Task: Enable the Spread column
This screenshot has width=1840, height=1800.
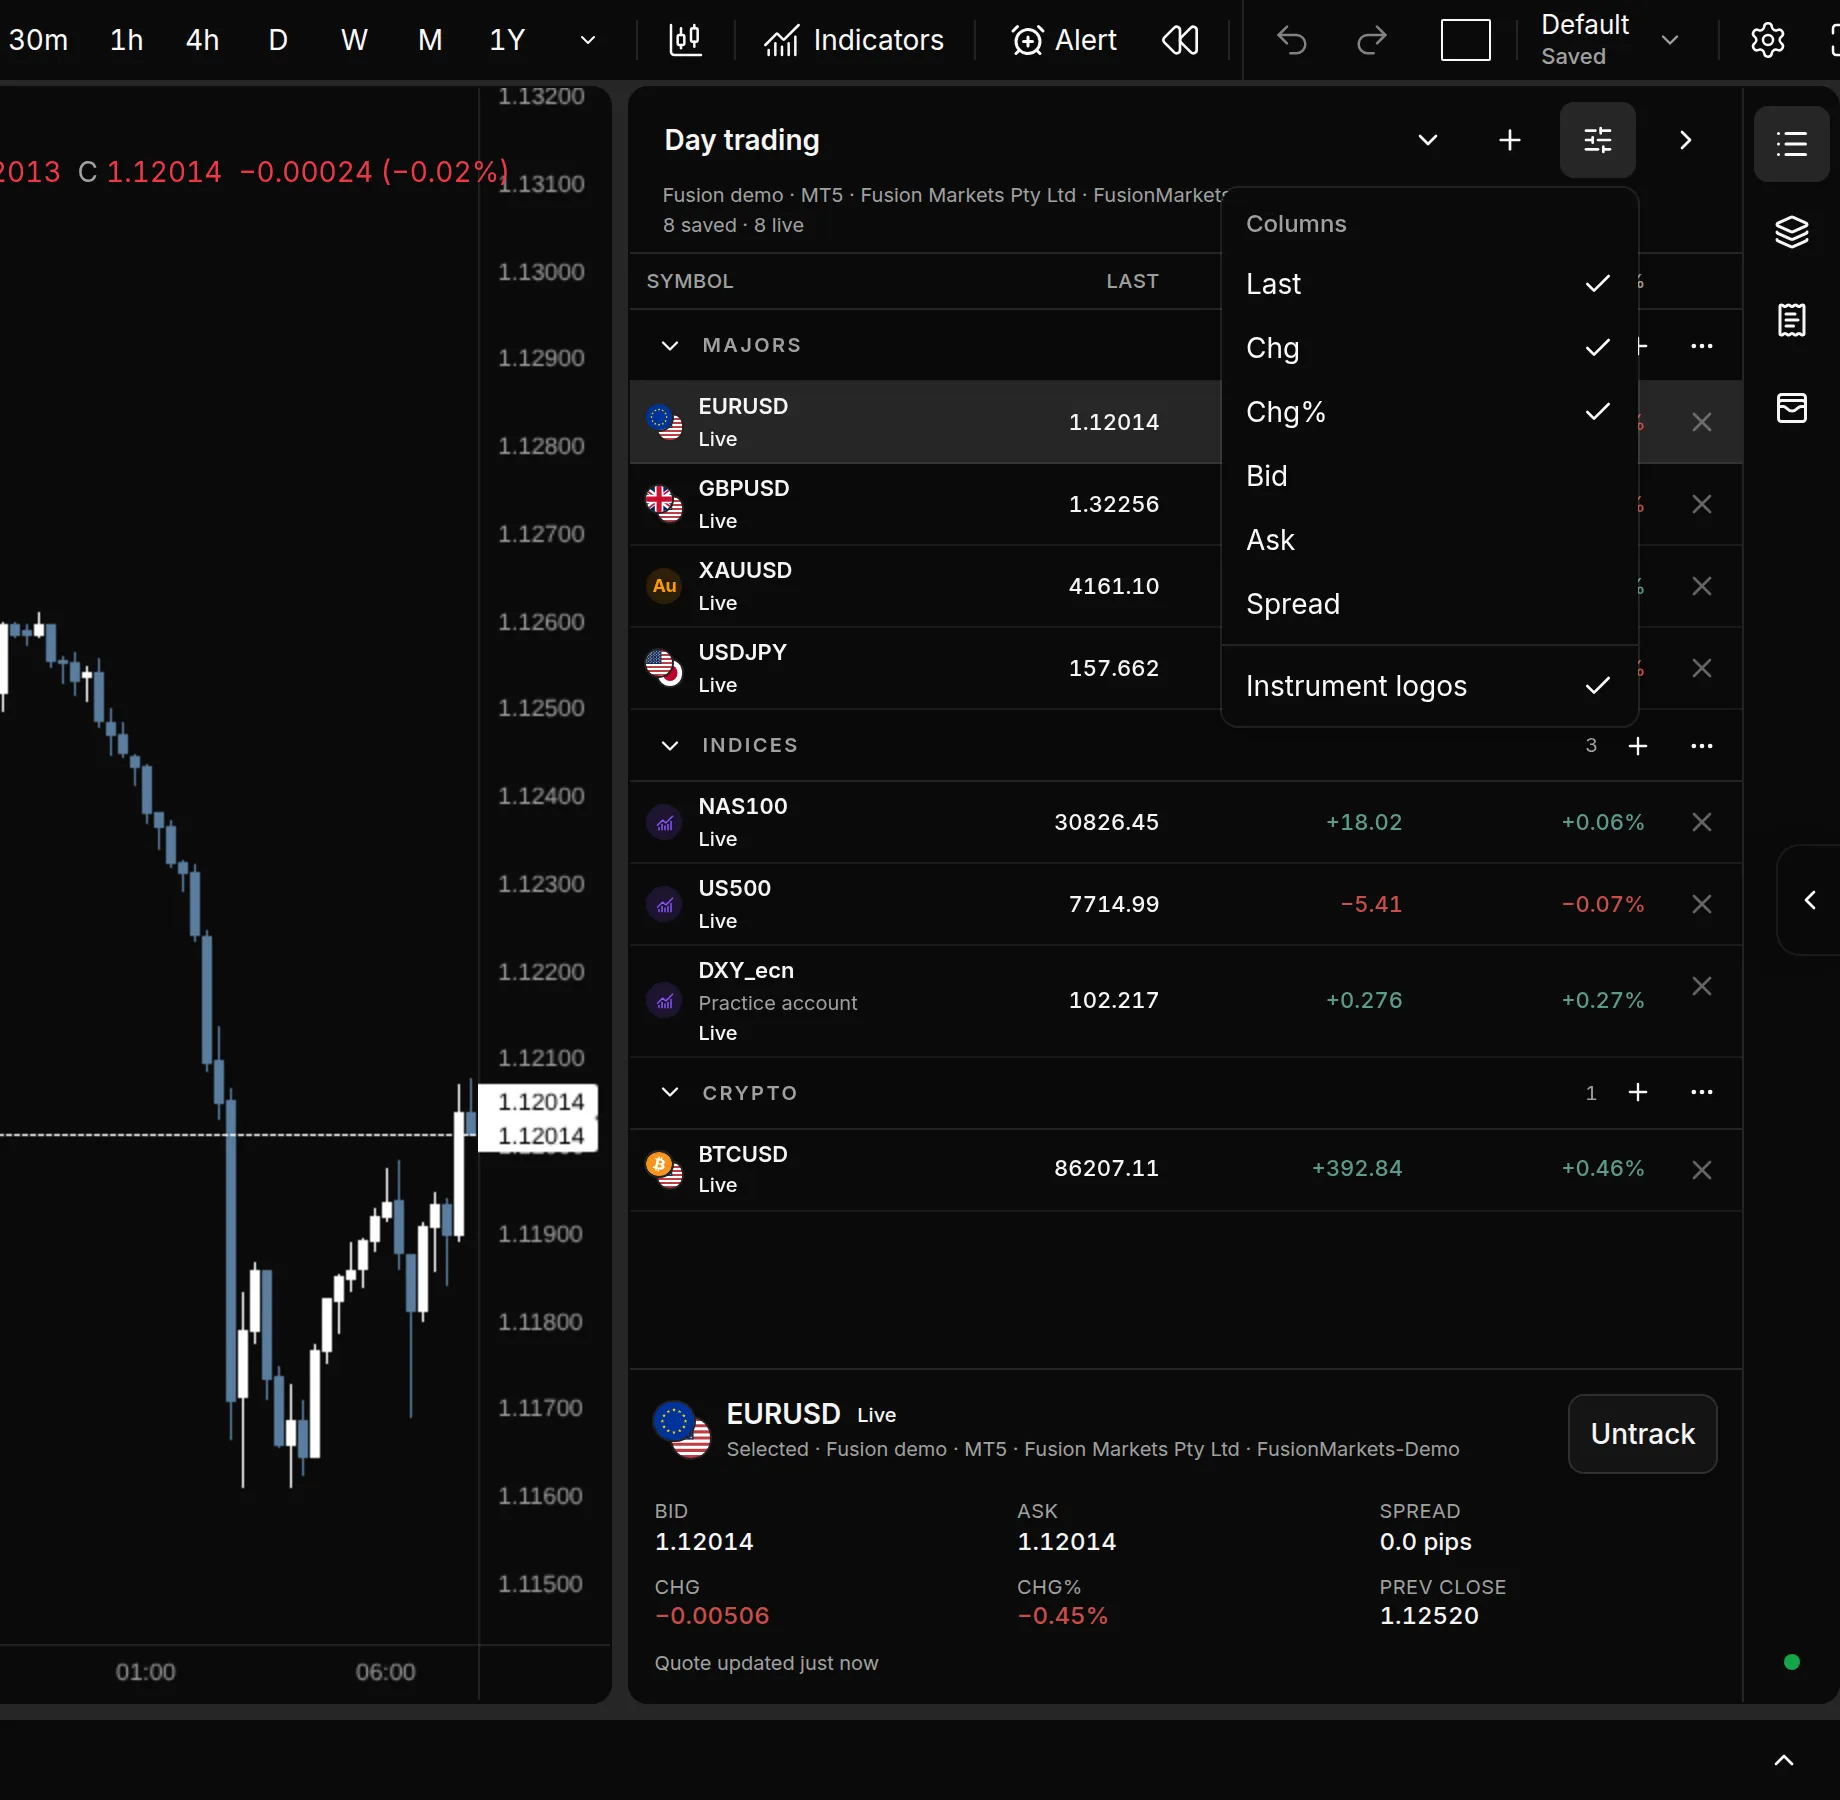Action: [x=1430, y=604]
